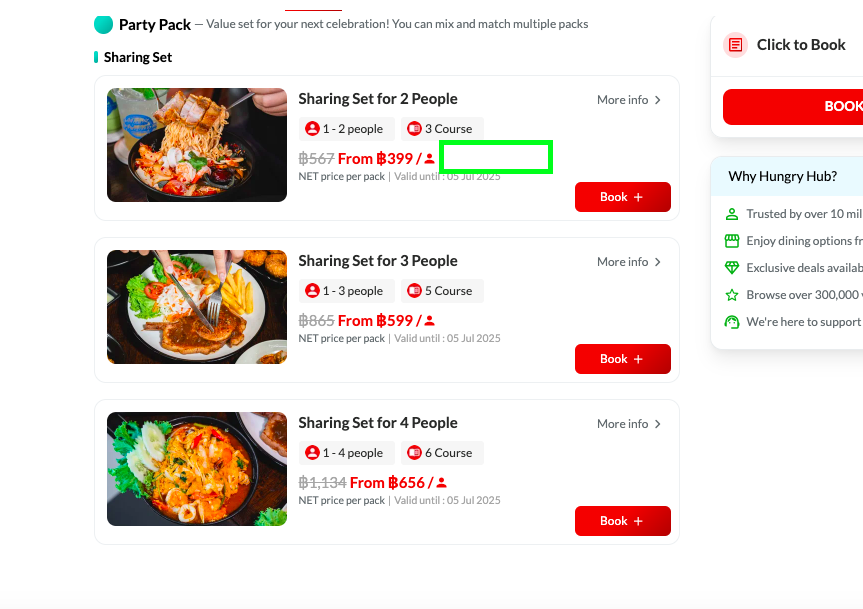Click the 3 Course menu icon
This screenshot has height=609, width=863.
tap(415, 129)
